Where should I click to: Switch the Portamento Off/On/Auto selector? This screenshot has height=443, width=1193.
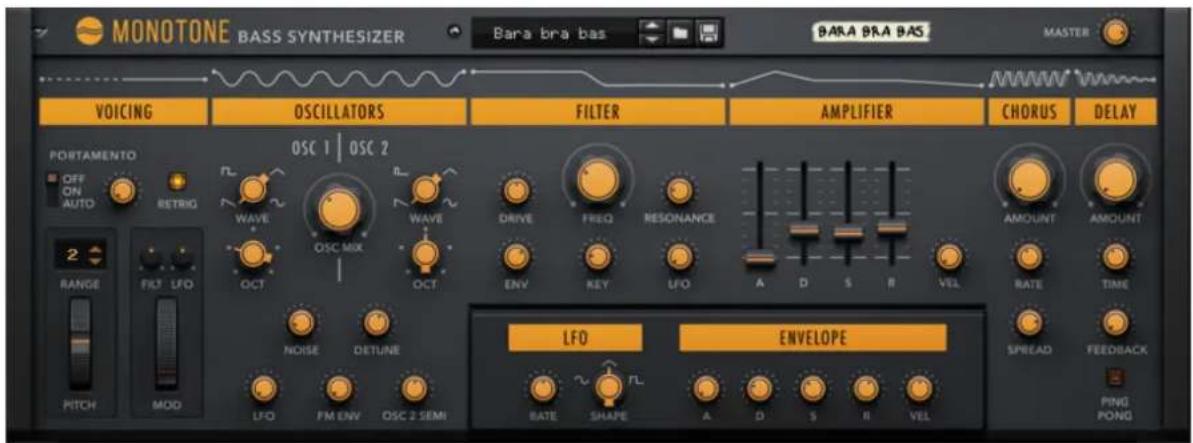point(52,190)
